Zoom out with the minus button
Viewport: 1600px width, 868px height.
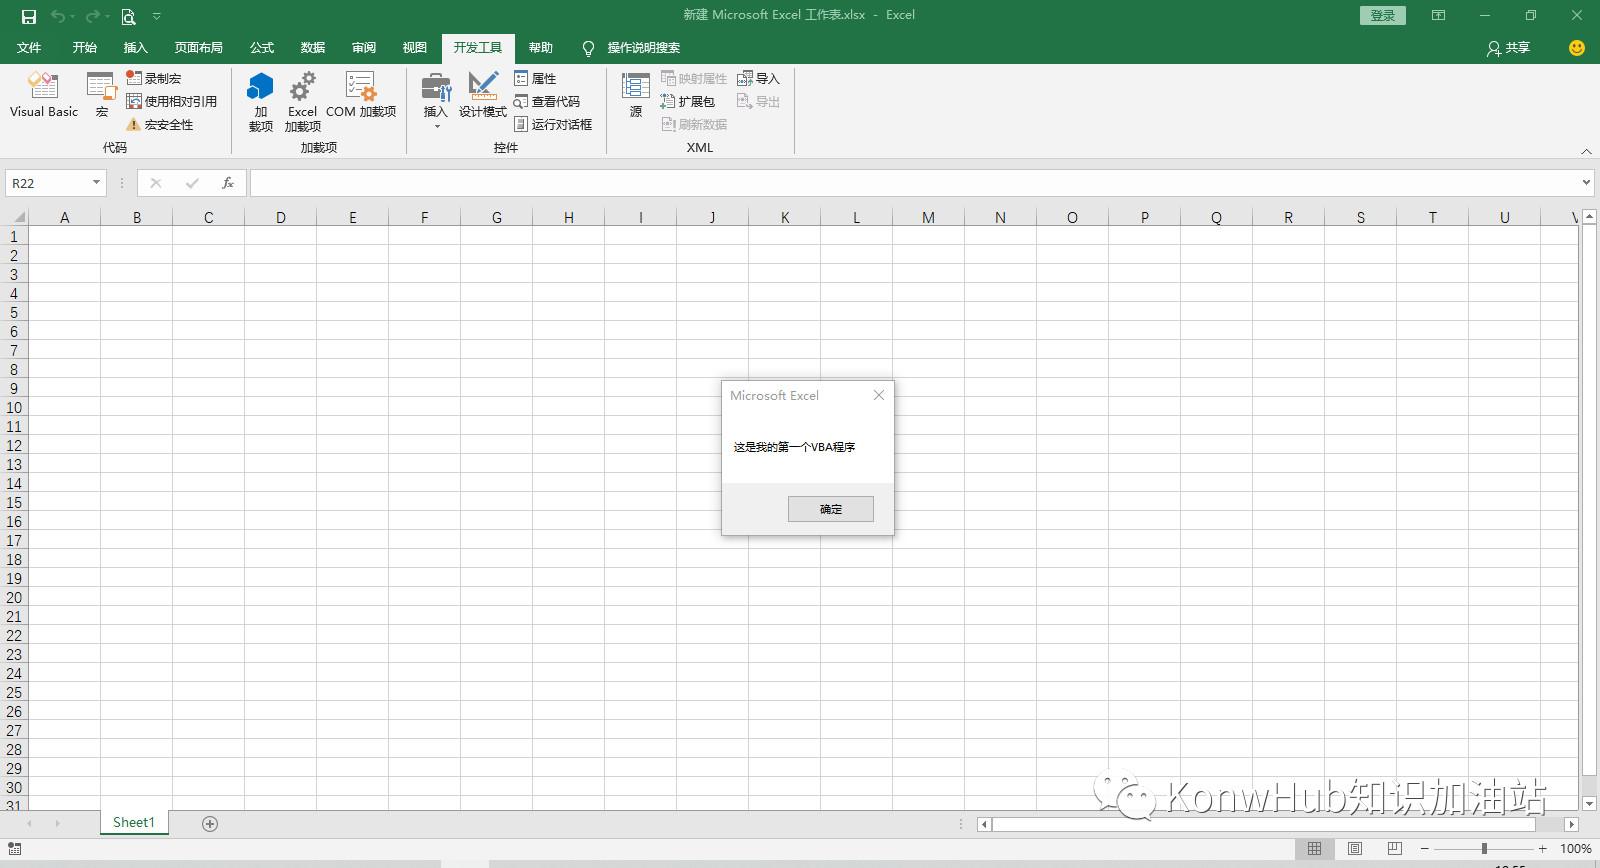[1425, 848]
